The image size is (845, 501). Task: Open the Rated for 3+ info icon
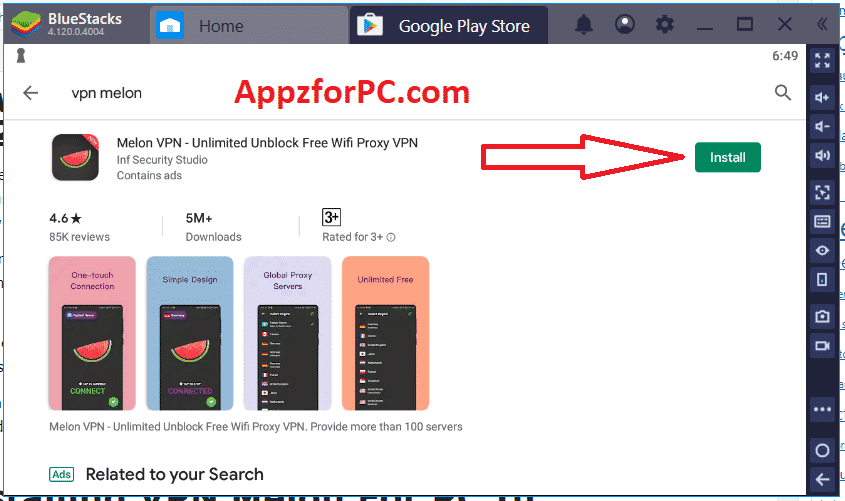click(391, 237)
